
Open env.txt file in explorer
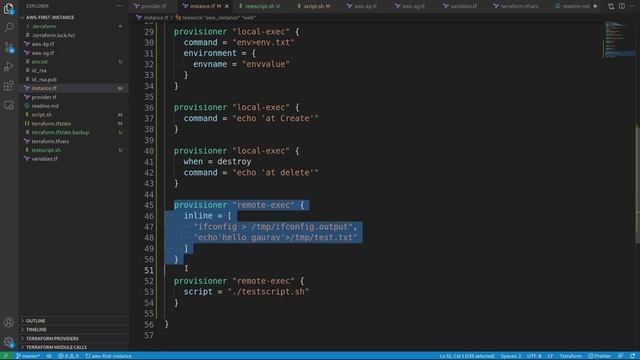40,62
